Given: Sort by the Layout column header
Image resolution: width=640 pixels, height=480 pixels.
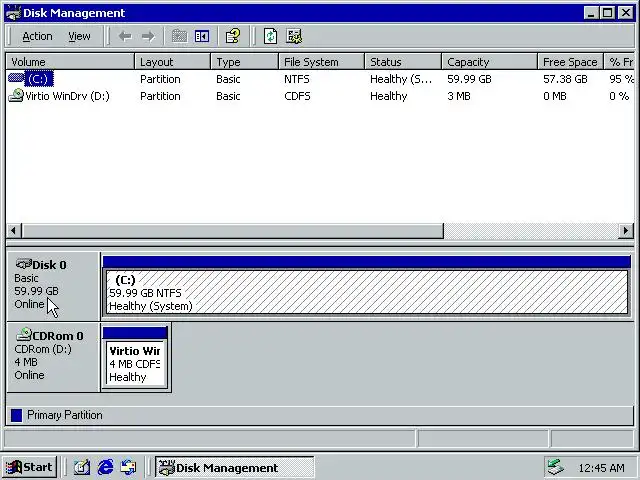Looking at the screenshot, I should [x=173, y=62].
